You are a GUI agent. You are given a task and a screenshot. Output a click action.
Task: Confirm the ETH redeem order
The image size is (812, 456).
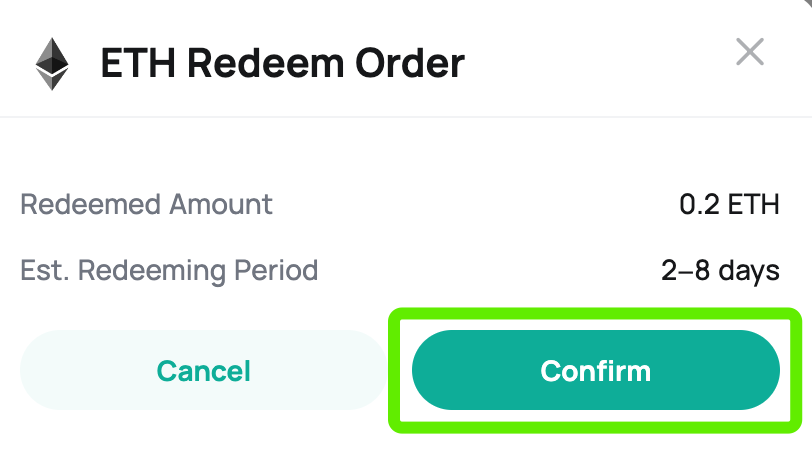pyautogui.click(x=596, y=370)
